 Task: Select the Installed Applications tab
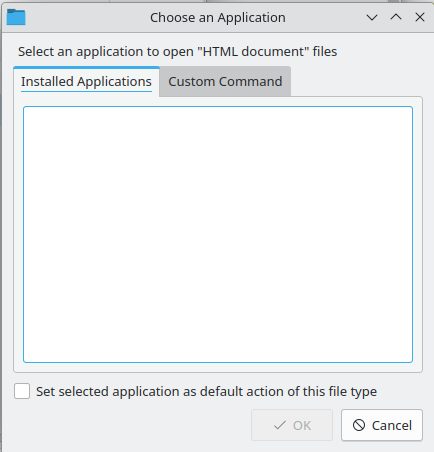point(86,81)
